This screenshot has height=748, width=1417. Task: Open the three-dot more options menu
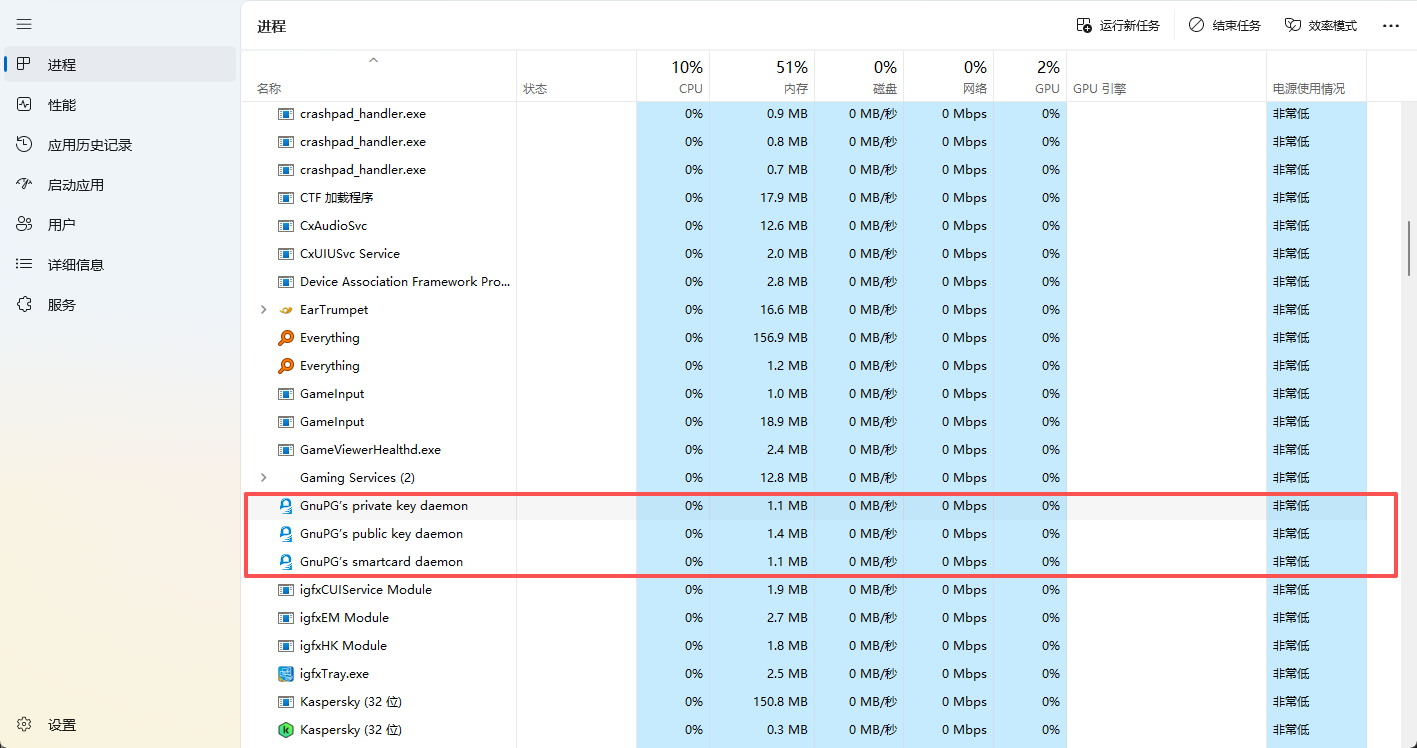pyautogui.click(x=1391, y=25)
